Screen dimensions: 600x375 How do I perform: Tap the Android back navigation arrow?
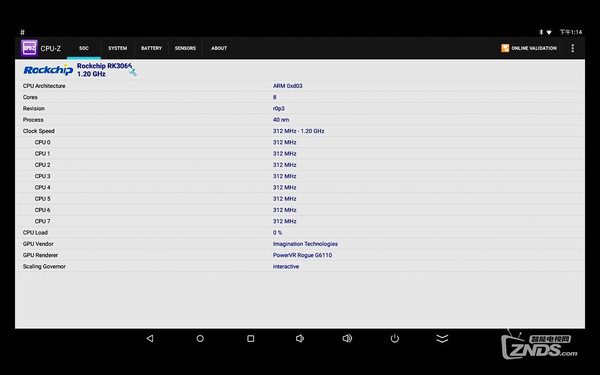[x=150, y=338]
